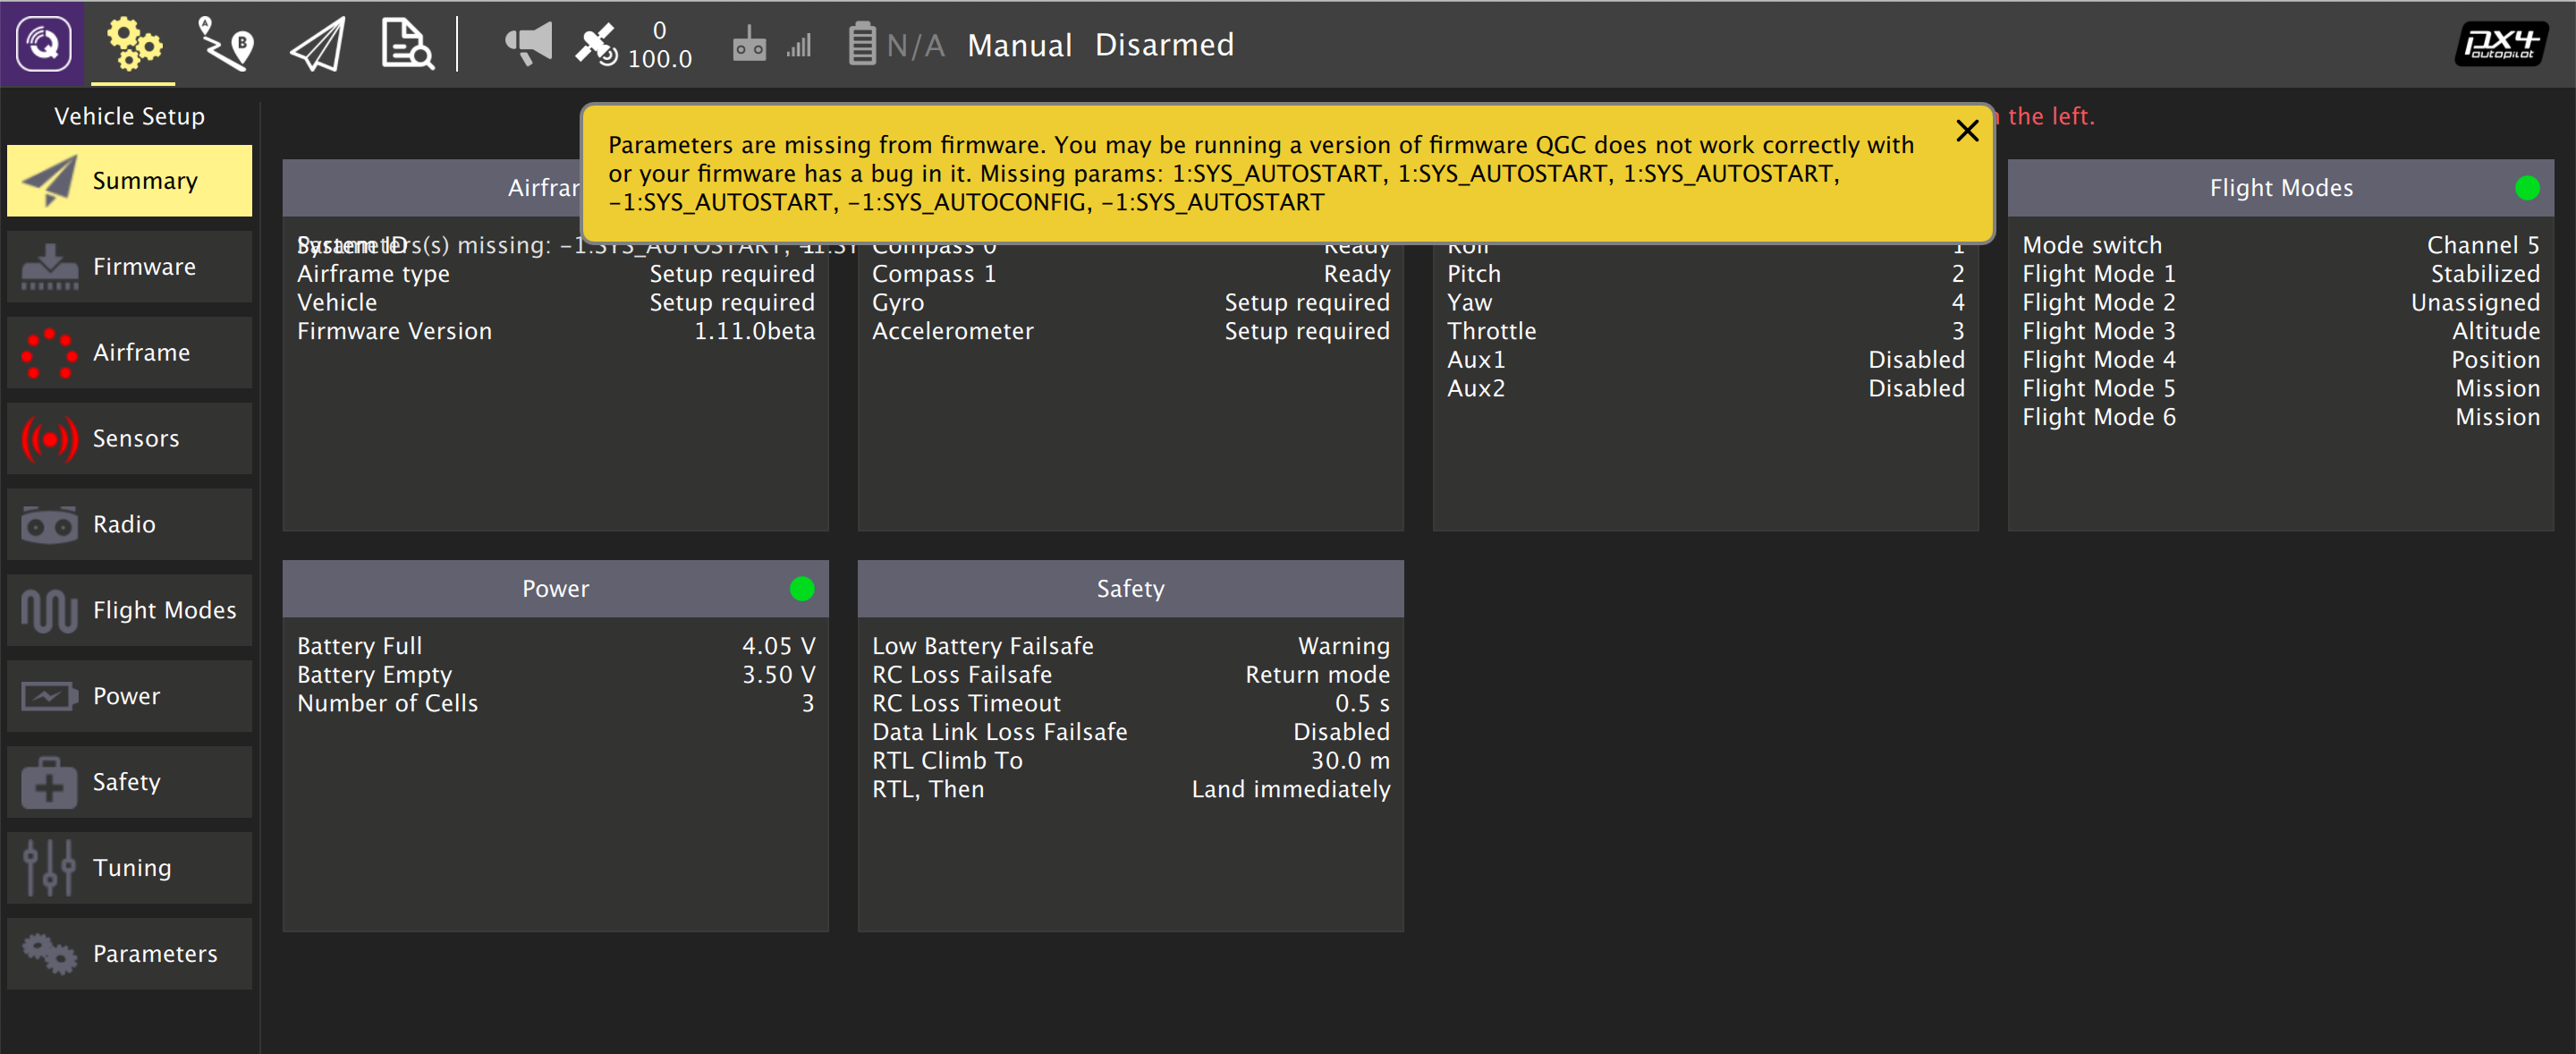Open the QGroundControl application menu icon
Viewport: 2576px width, 1054px height.
point(44,44)
